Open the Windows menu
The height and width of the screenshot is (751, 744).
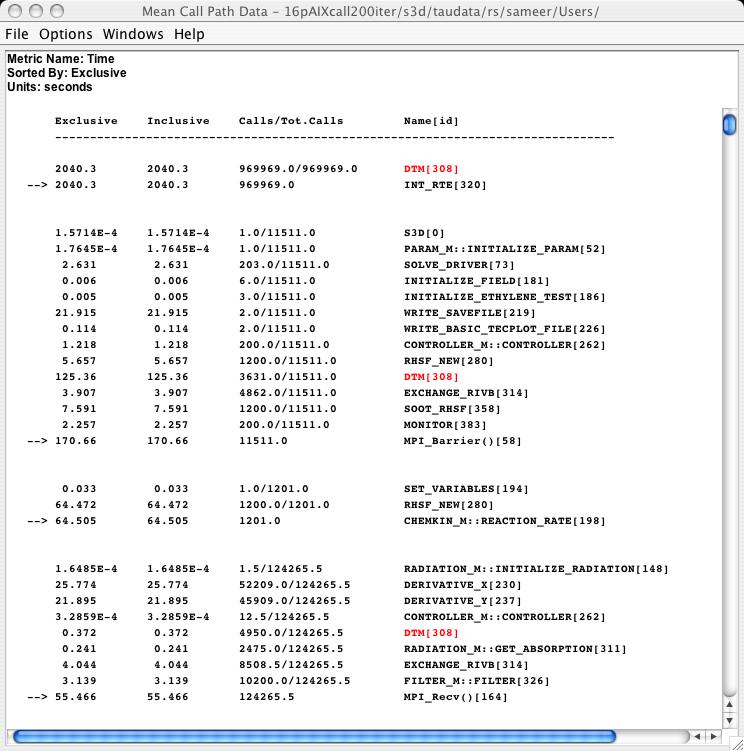pyautogui.click(x=133, y=34)
